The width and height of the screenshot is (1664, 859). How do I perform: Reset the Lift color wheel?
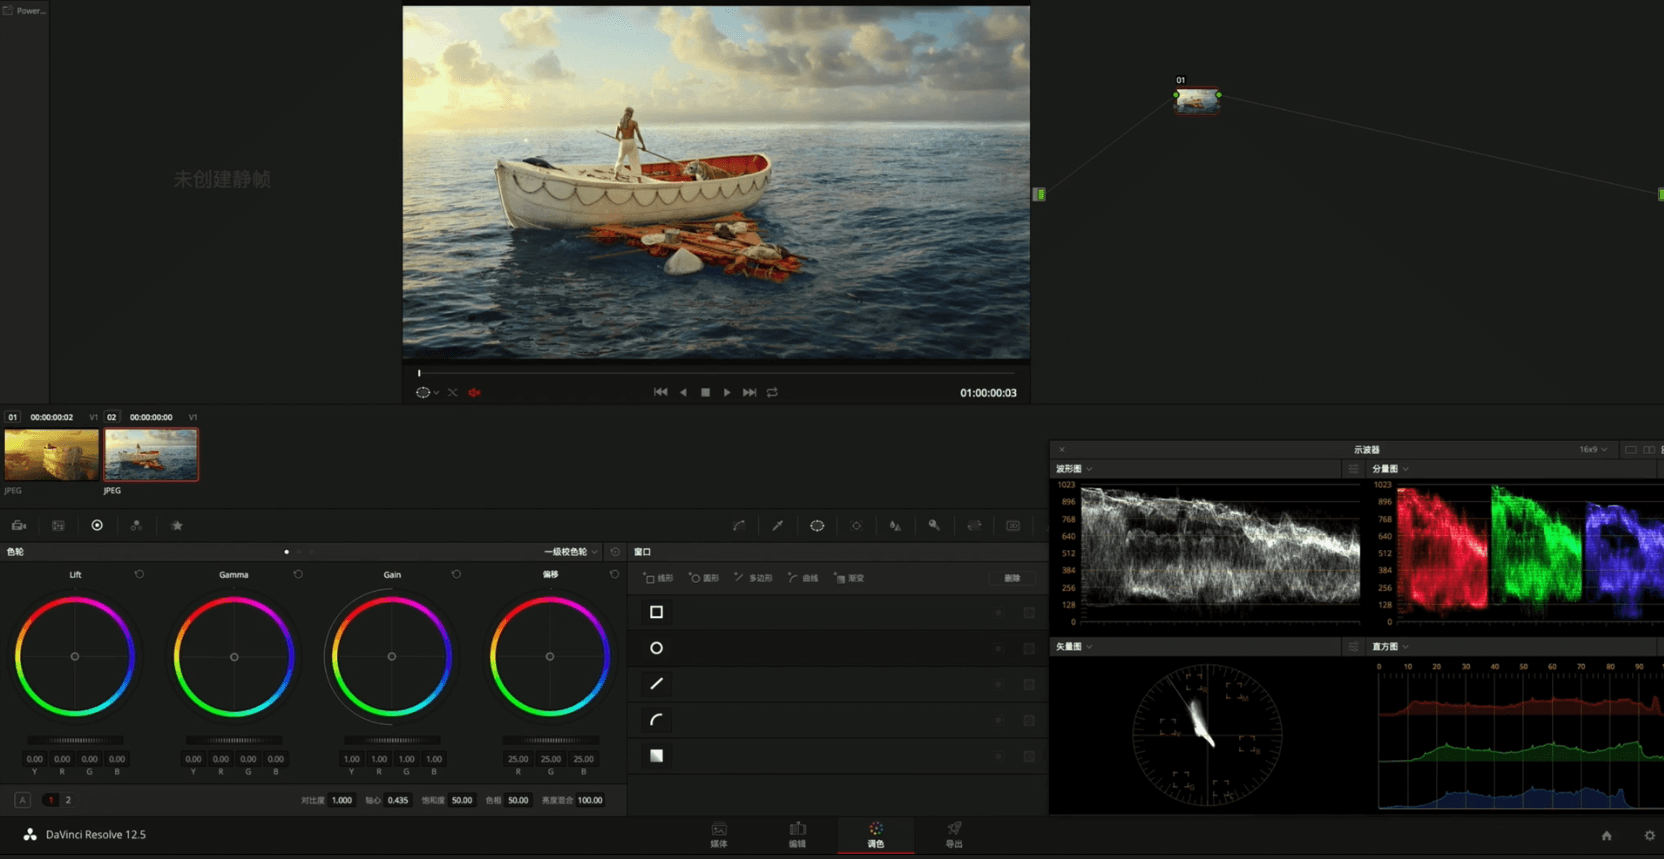tap(139, 574)
